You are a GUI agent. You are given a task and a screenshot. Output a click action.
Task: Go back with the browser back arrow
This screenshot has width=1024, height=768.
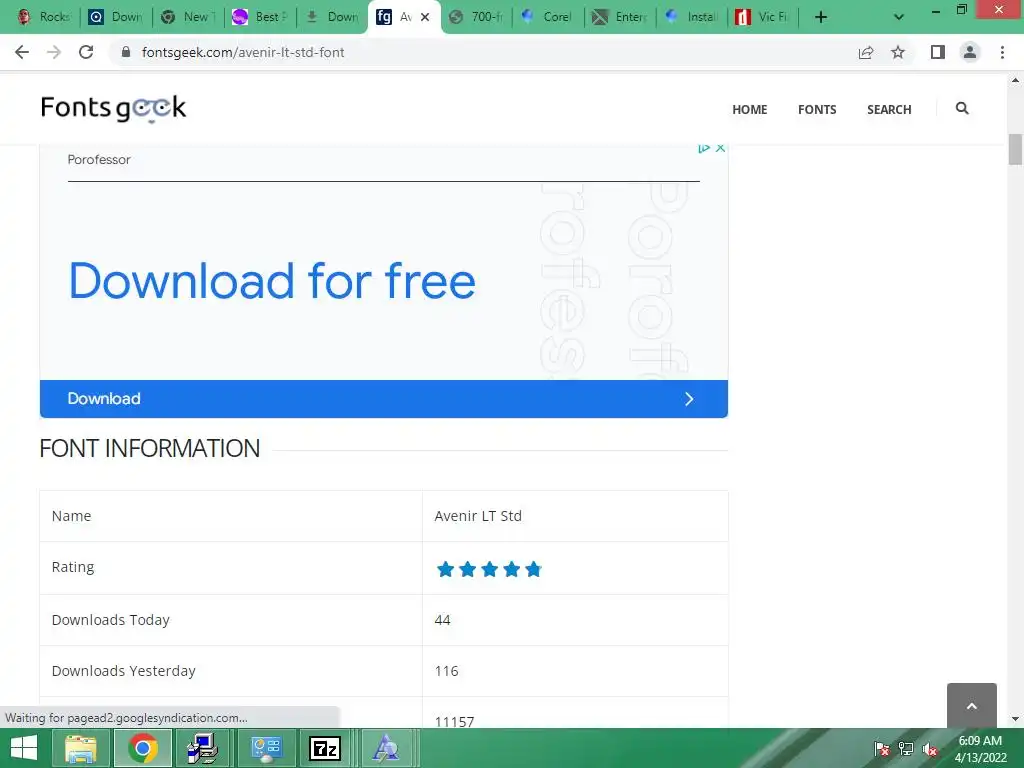tap(22, 52)
